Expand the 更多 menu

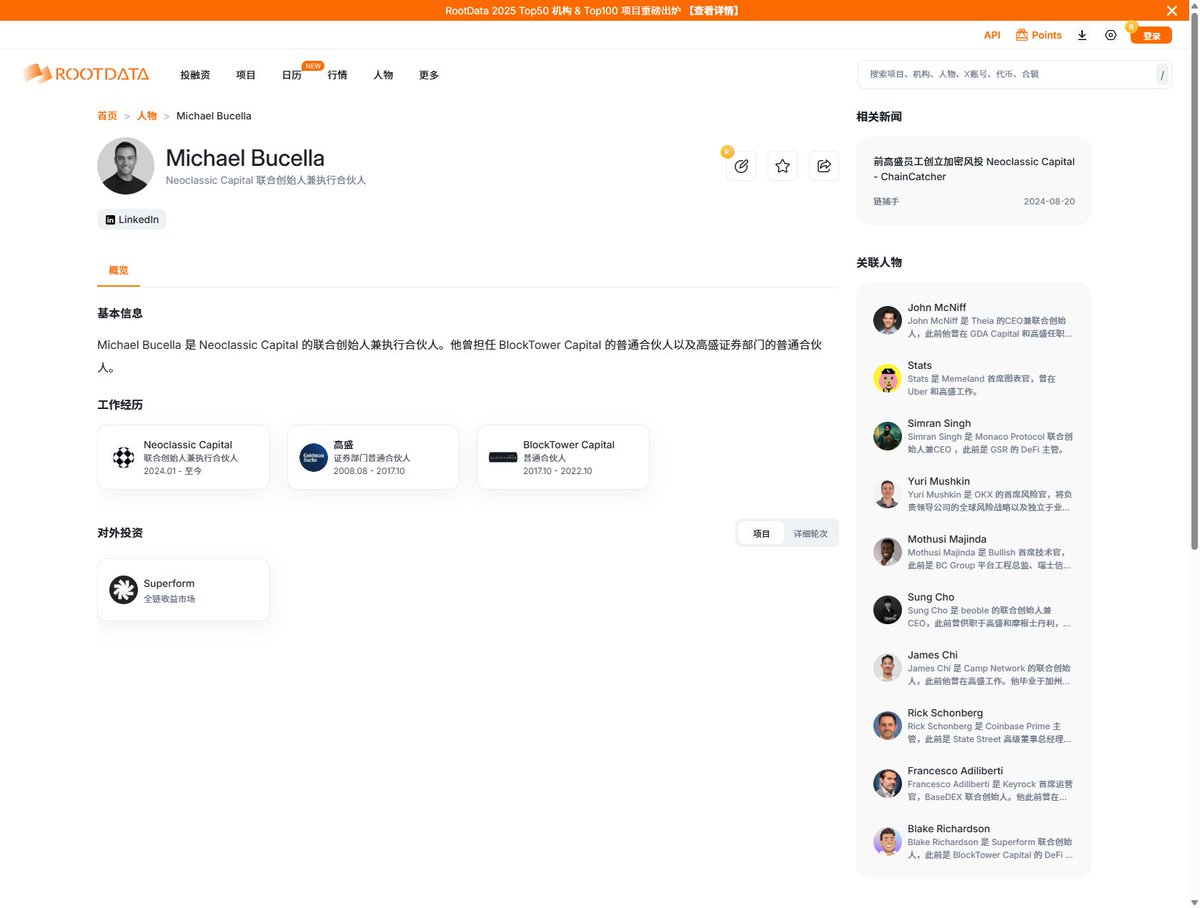(x=429, y=75)
